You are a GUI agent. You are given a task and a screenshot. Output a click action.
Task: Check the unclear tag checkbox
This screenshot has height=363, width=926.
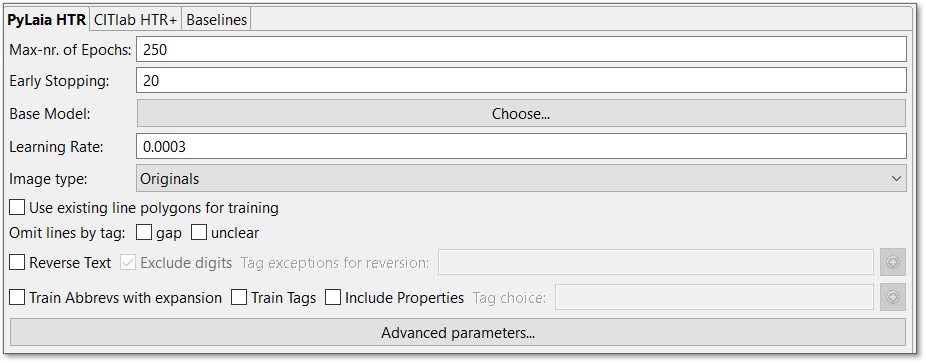pos(199,233)
